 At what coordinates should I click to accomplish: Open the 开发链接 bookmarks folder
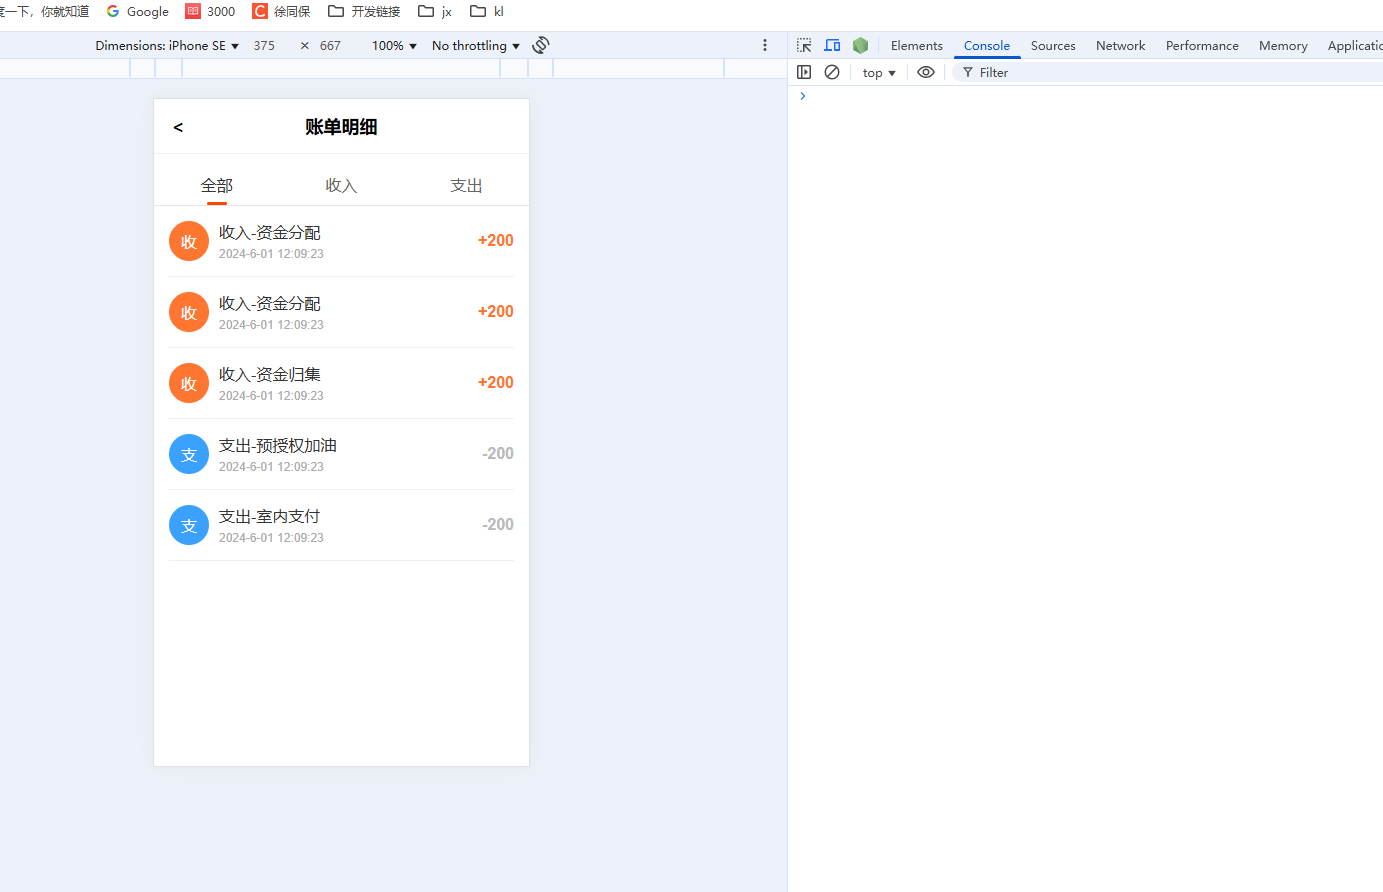pyautogui.click(x=364, y=11)
